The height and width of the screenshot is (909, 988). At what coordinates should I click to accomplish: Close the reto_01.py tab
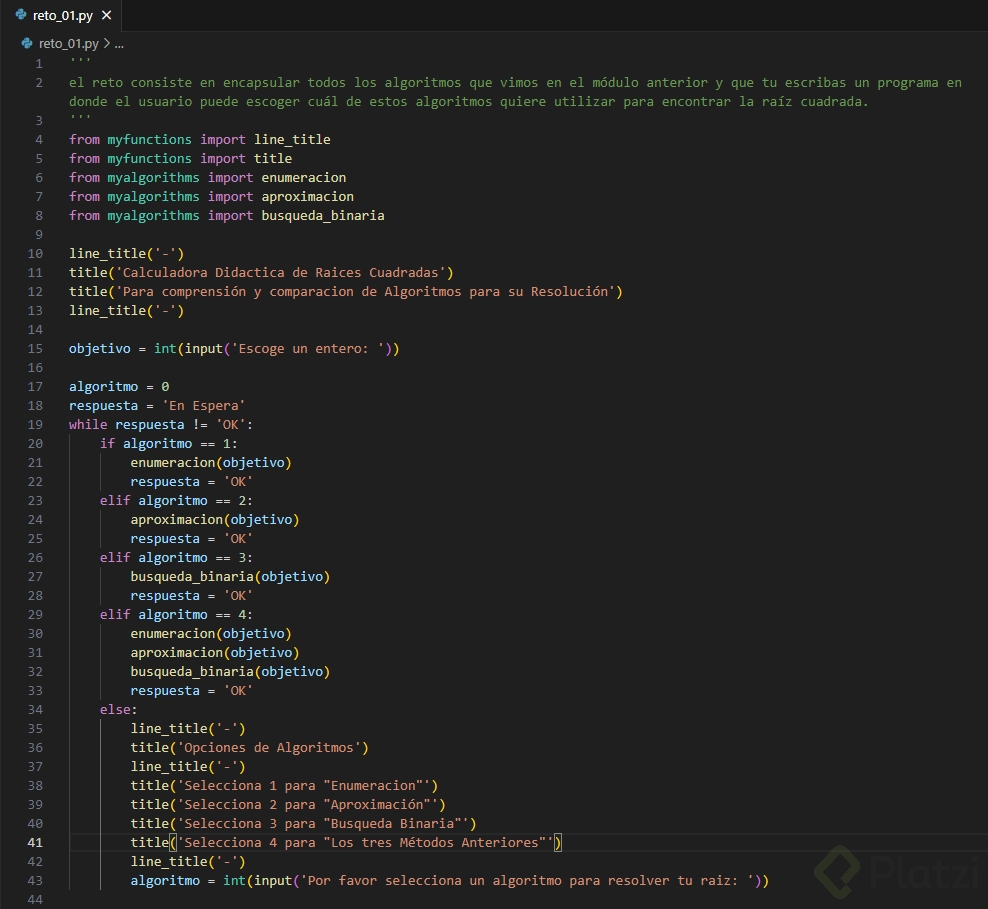point(106,15)
